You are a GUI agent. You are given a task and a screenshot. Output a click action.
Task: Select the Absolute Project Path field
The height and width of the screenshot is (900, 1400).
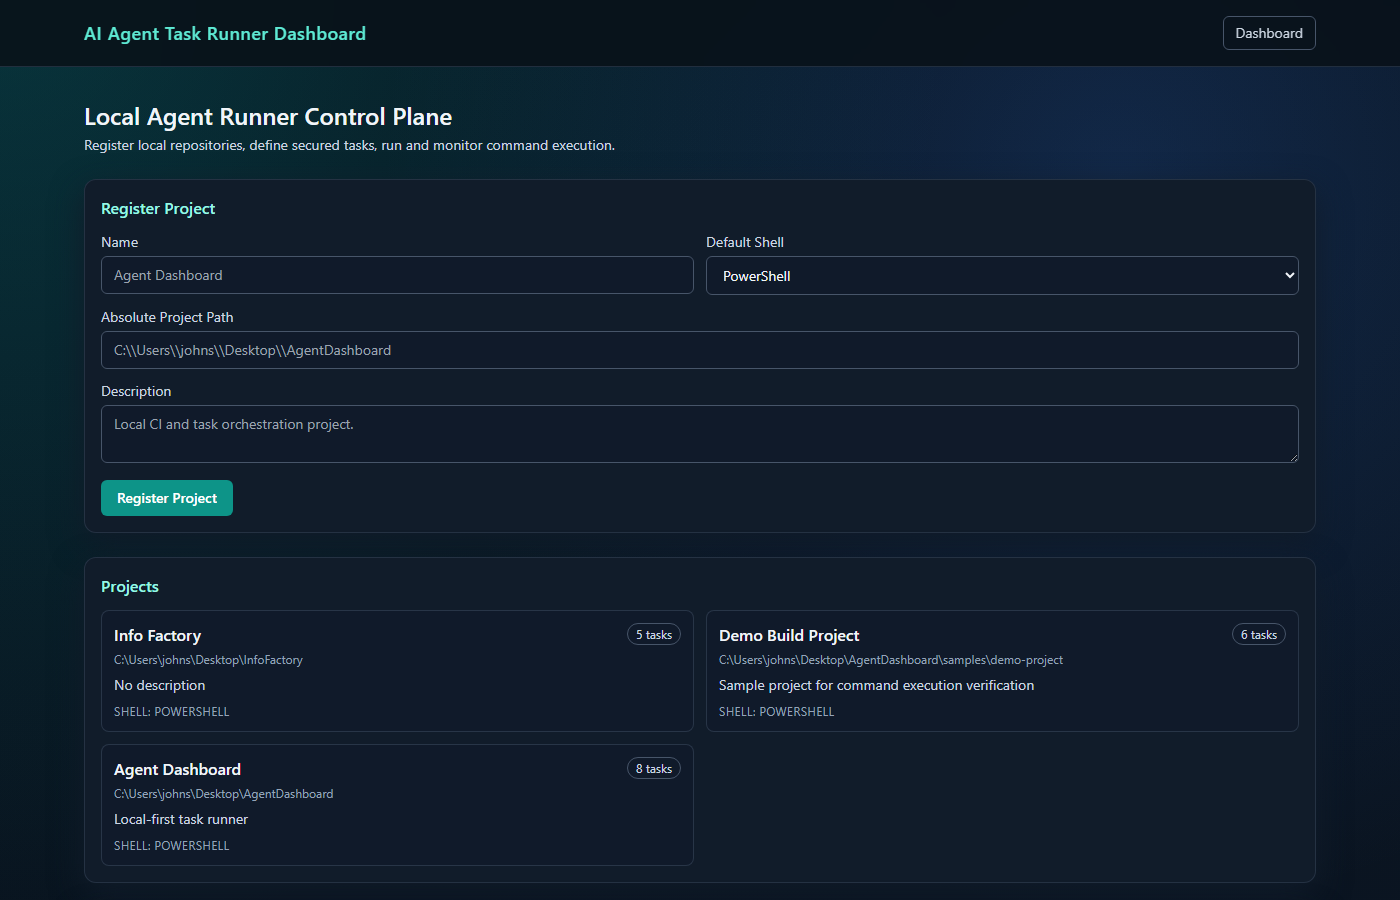point(699,350)
